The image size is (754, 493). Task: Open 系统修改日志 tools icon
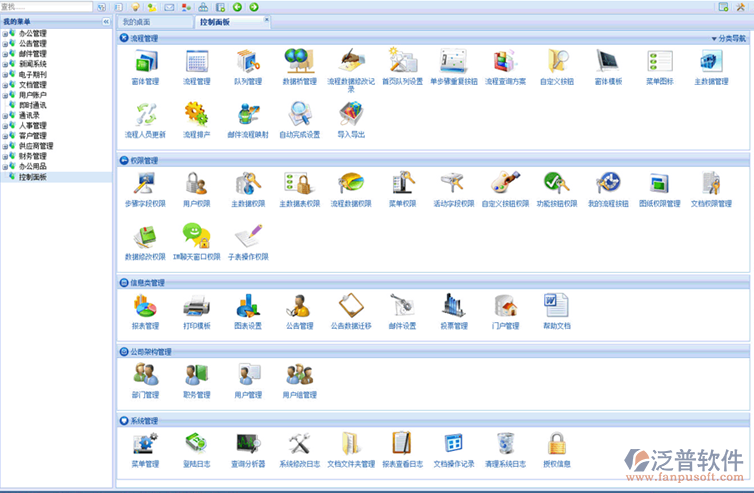point(300,443)
